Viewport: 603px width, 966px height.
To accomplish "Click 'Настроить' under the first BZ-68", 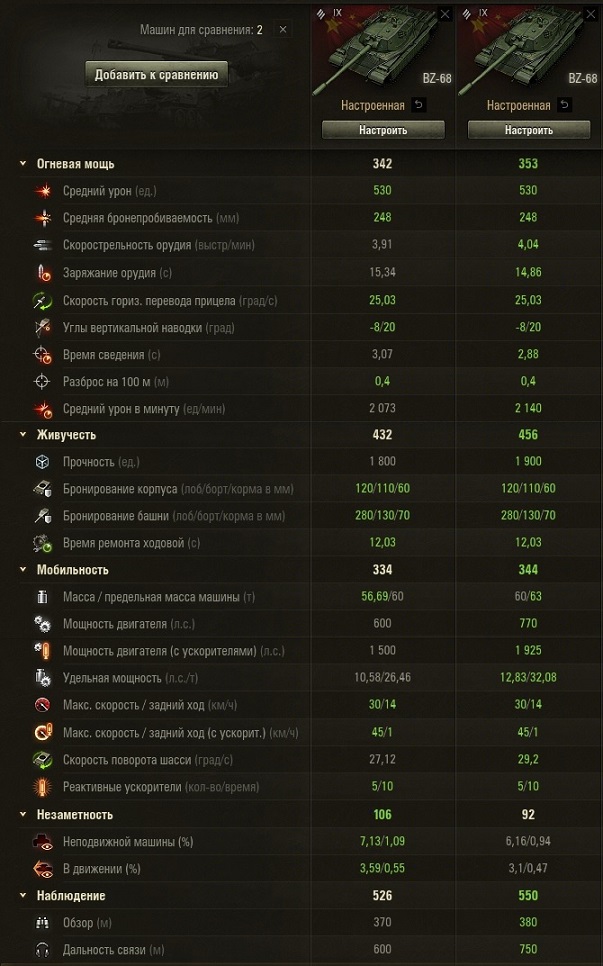I will (383, 130).
